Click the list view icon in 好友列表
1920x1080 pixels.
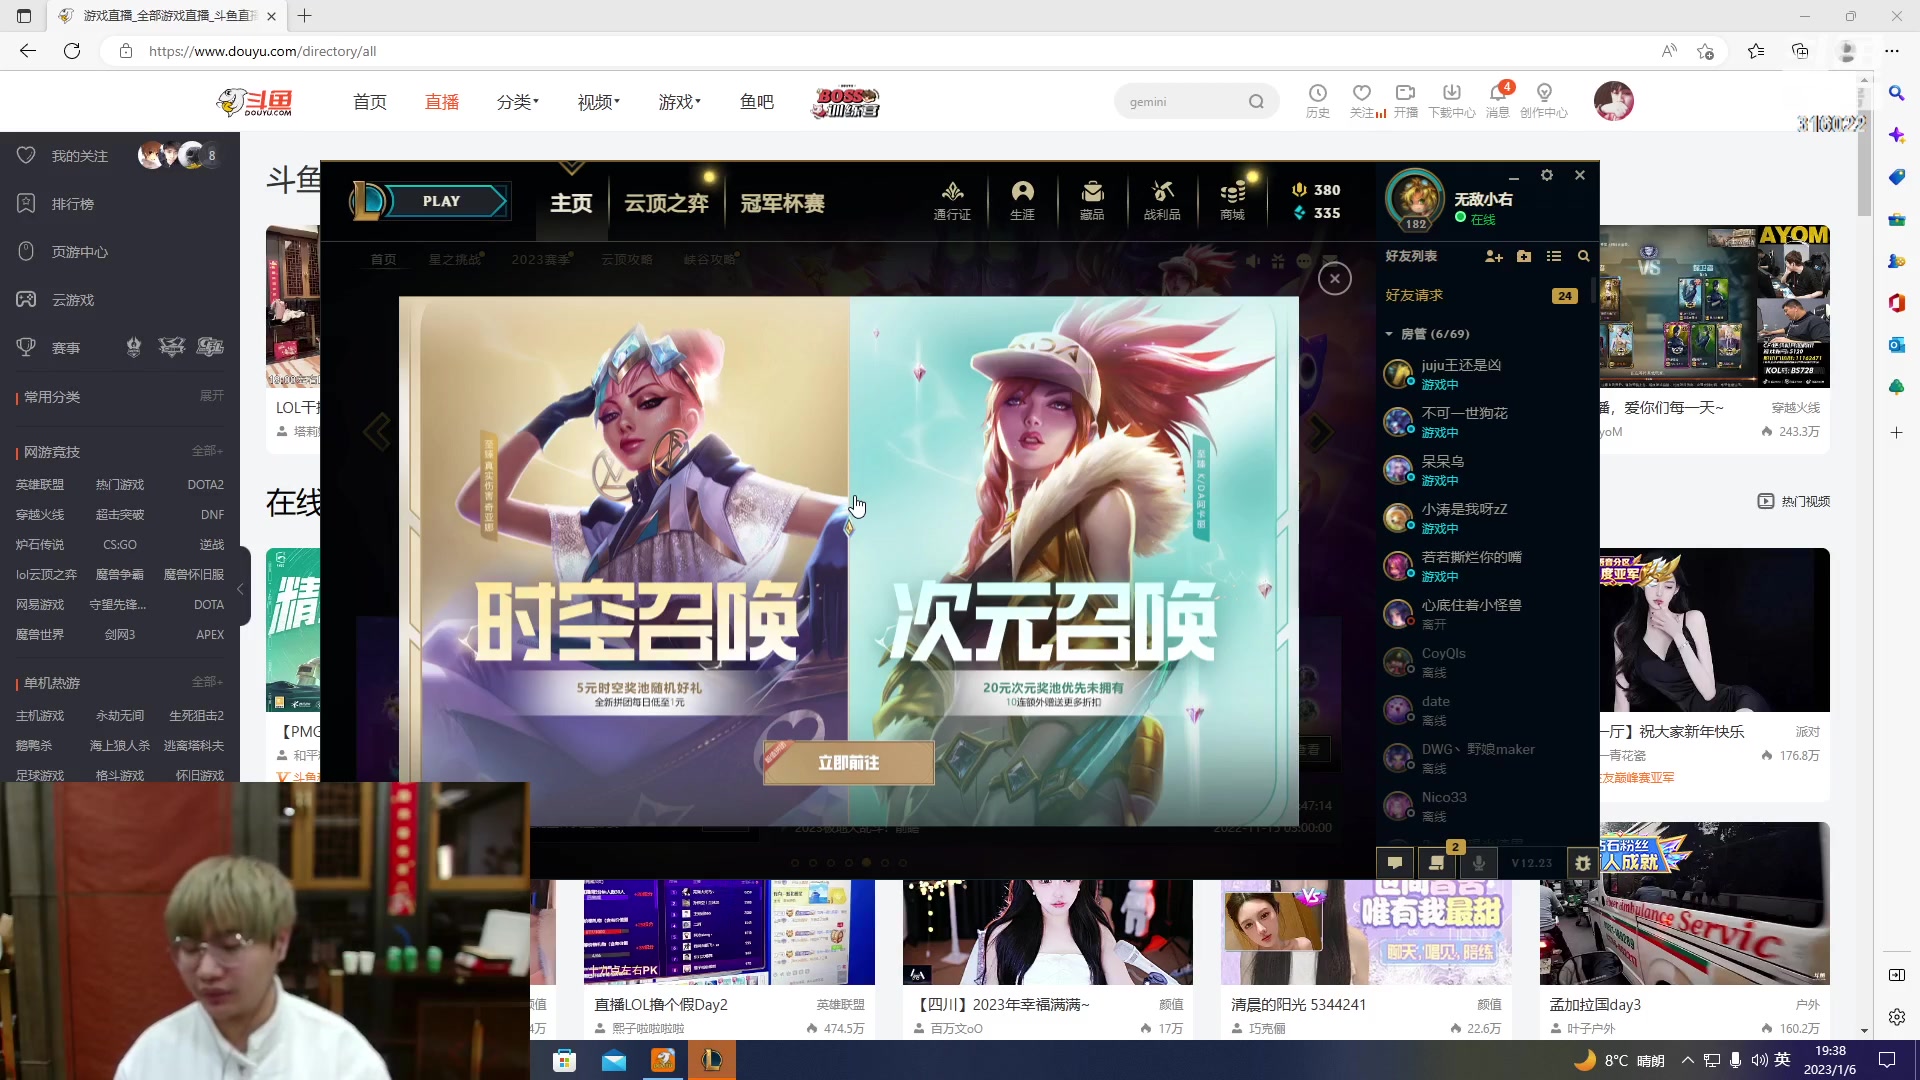[x=1554, y=257]
